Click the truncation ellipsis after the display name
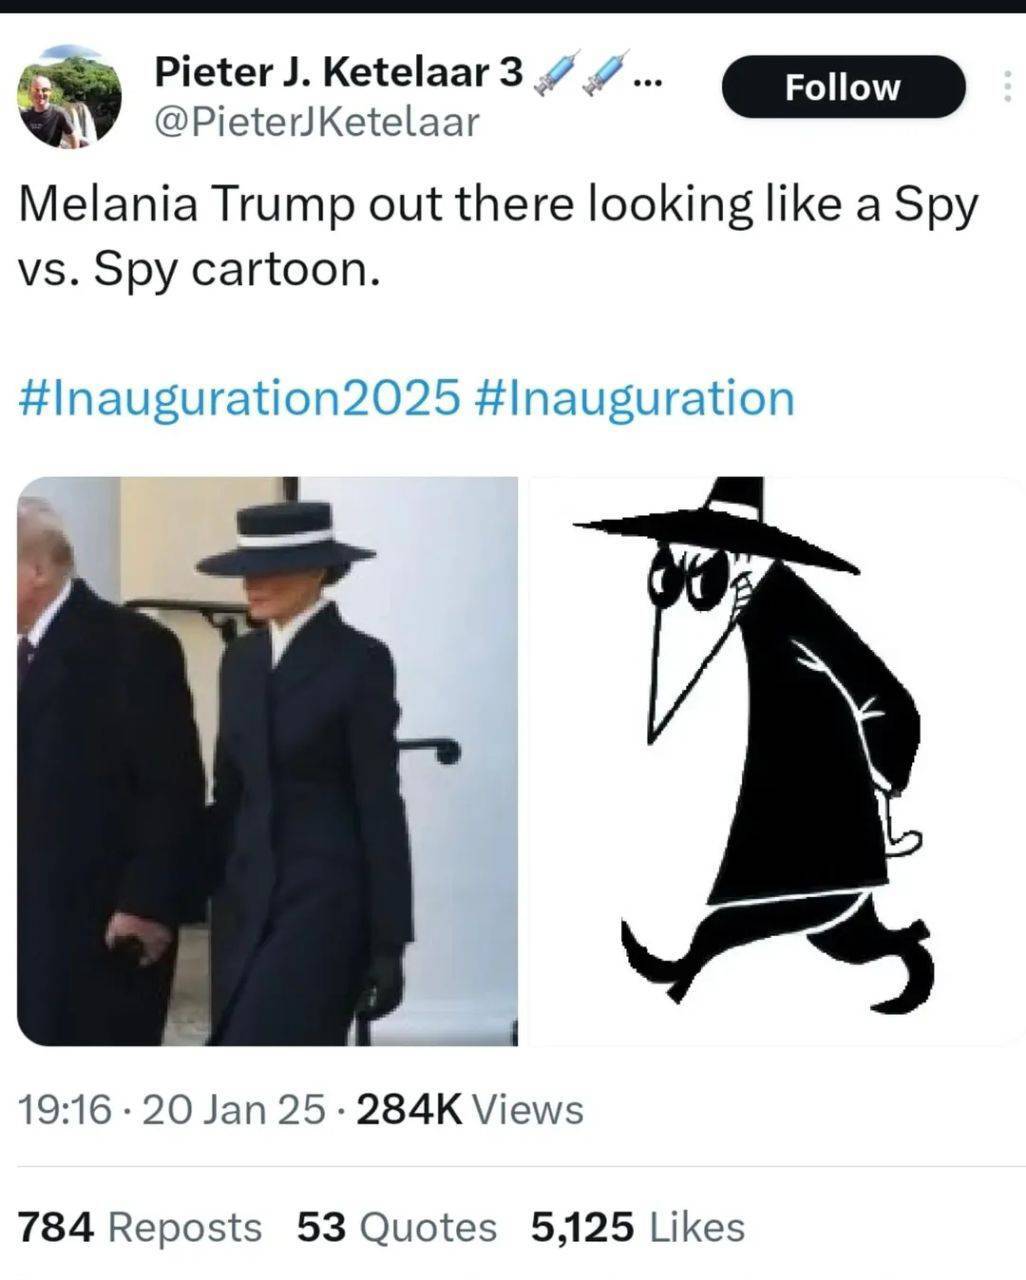 648,76
